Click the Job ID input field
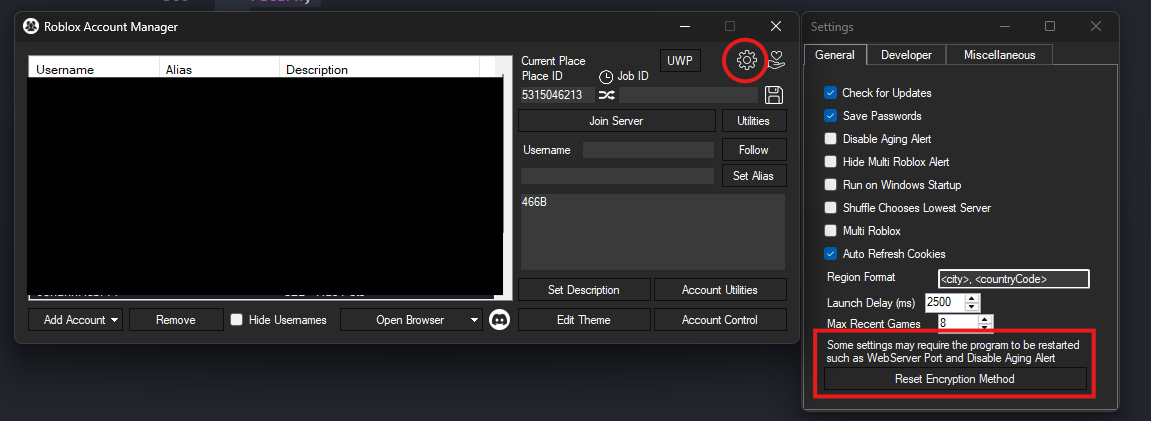Viewport: 1151px width, 421px height. pyautogui.click(x=689, y=95)
